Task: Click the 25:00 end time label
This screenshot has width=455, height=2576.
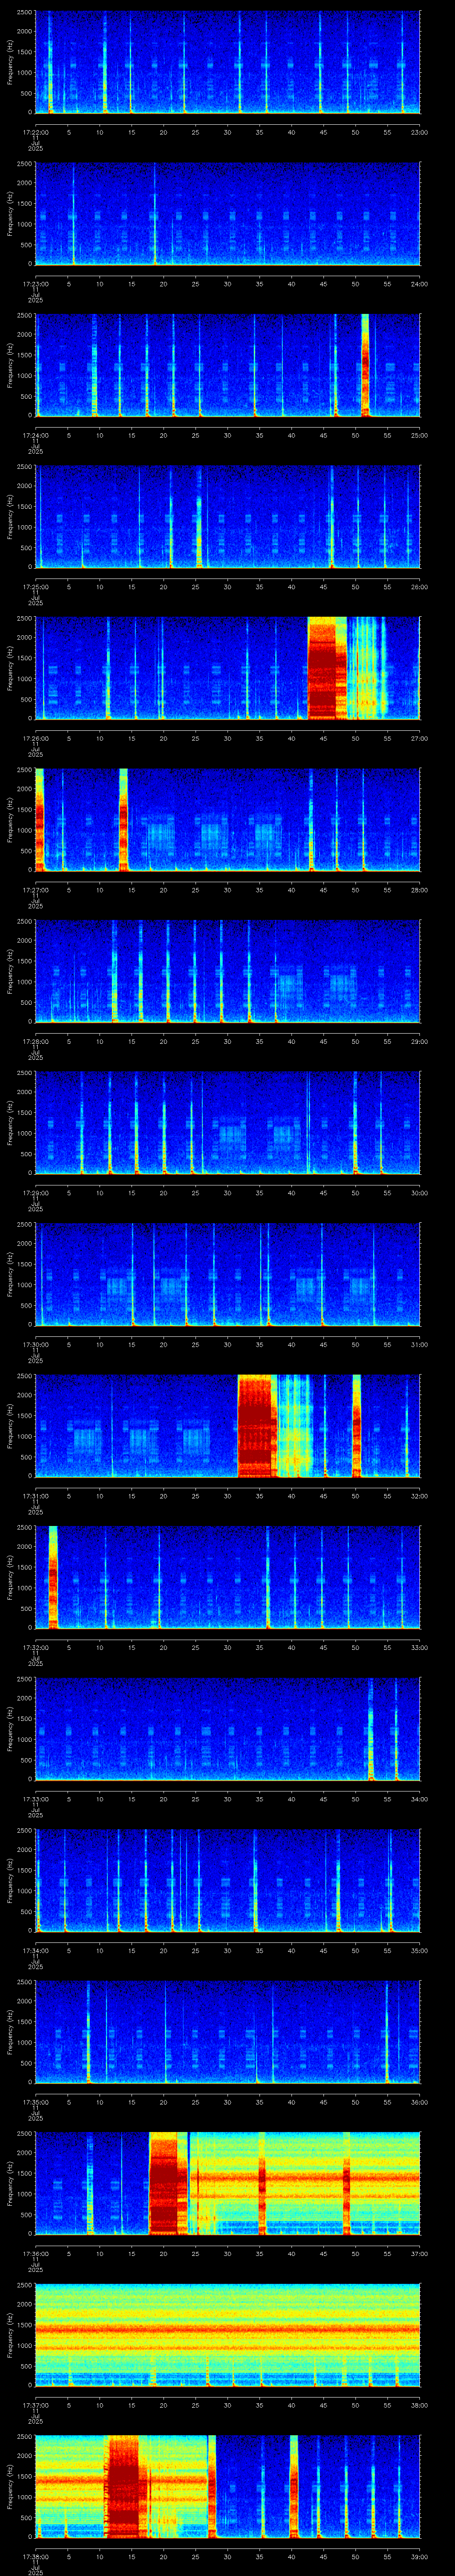Action: pyautogui.click(x=419, y=435)
